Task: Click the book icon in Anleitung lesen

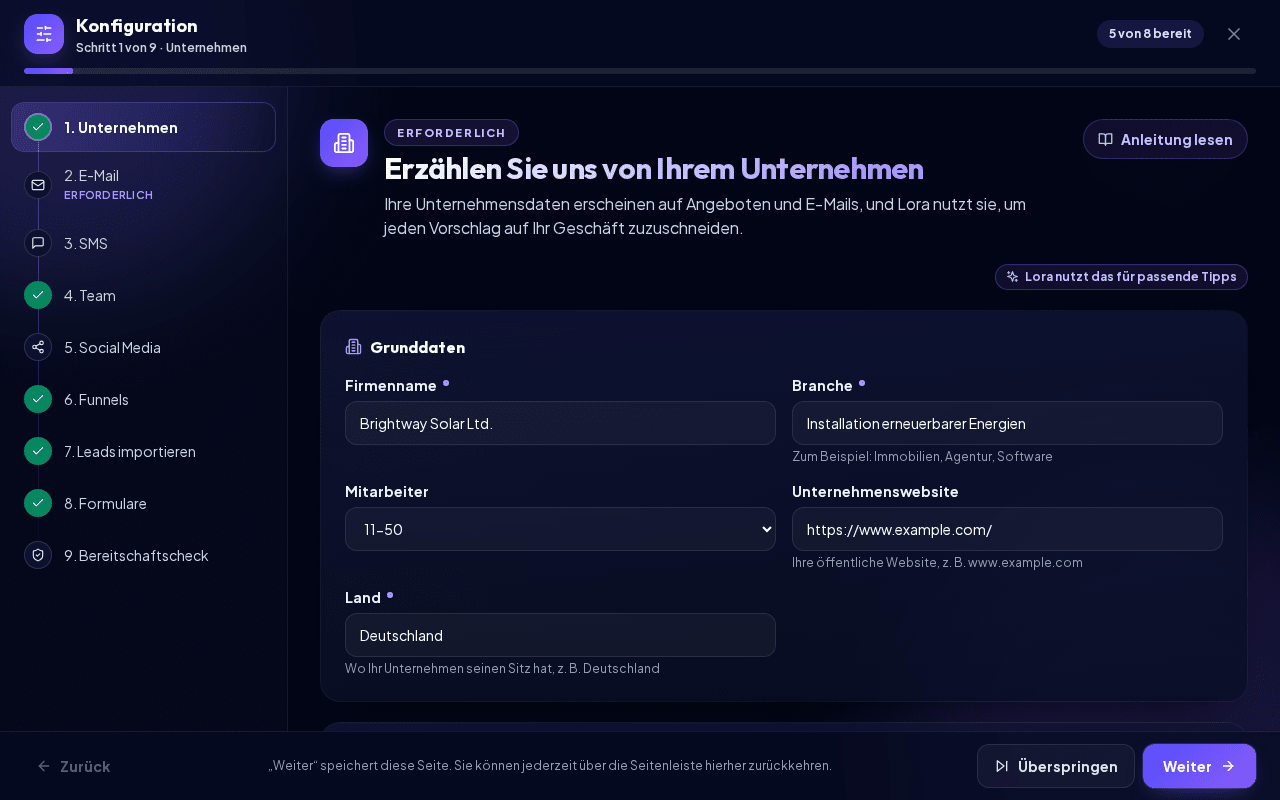Action: 1106,139
